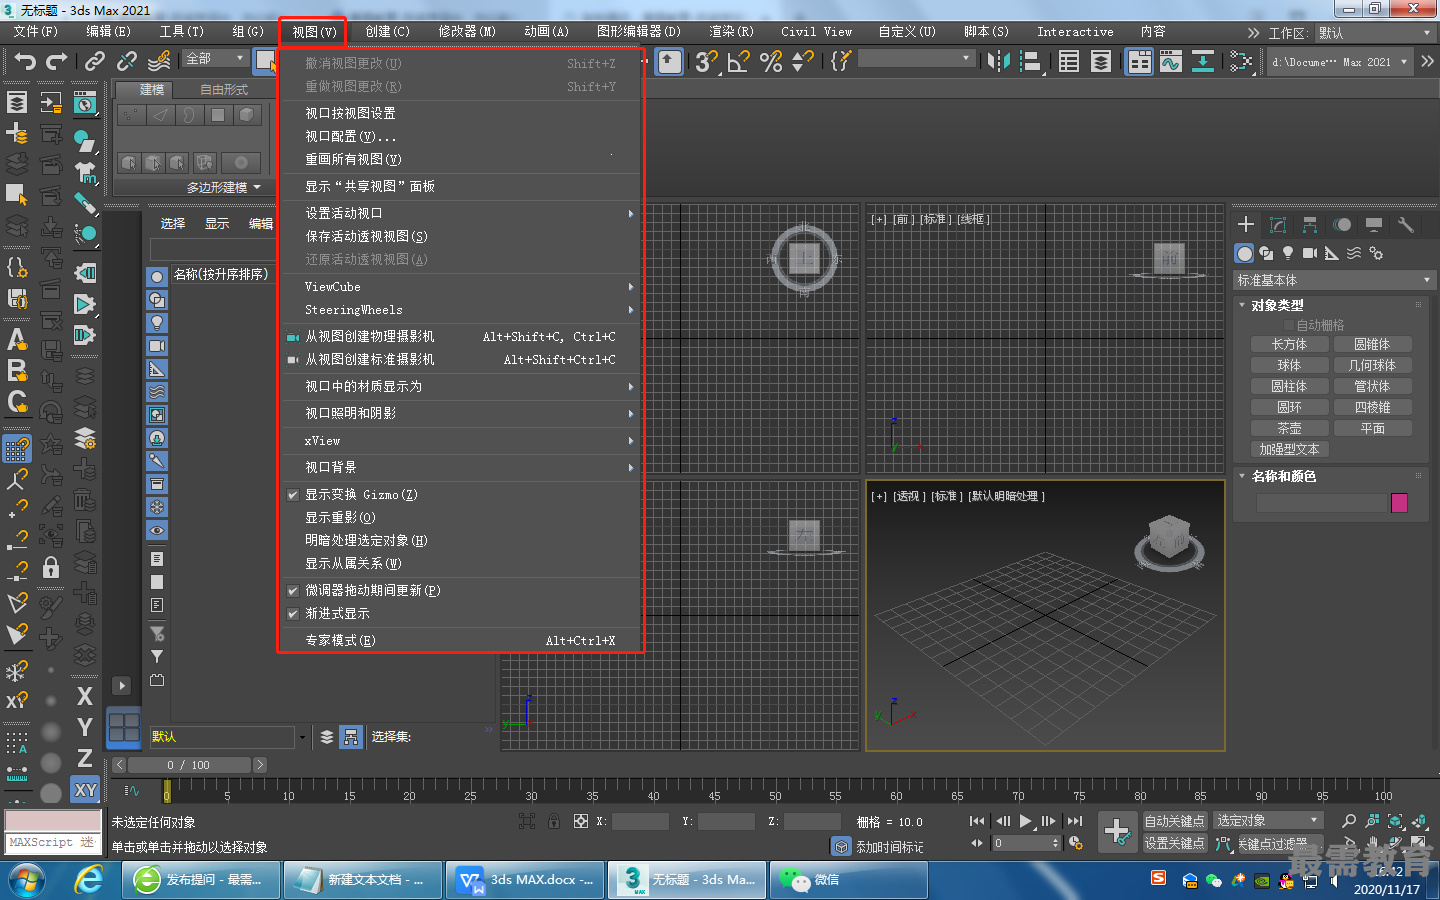1440x900 pixels.
Task: Toggle the X axis constraint button
Action: (85, 696)
